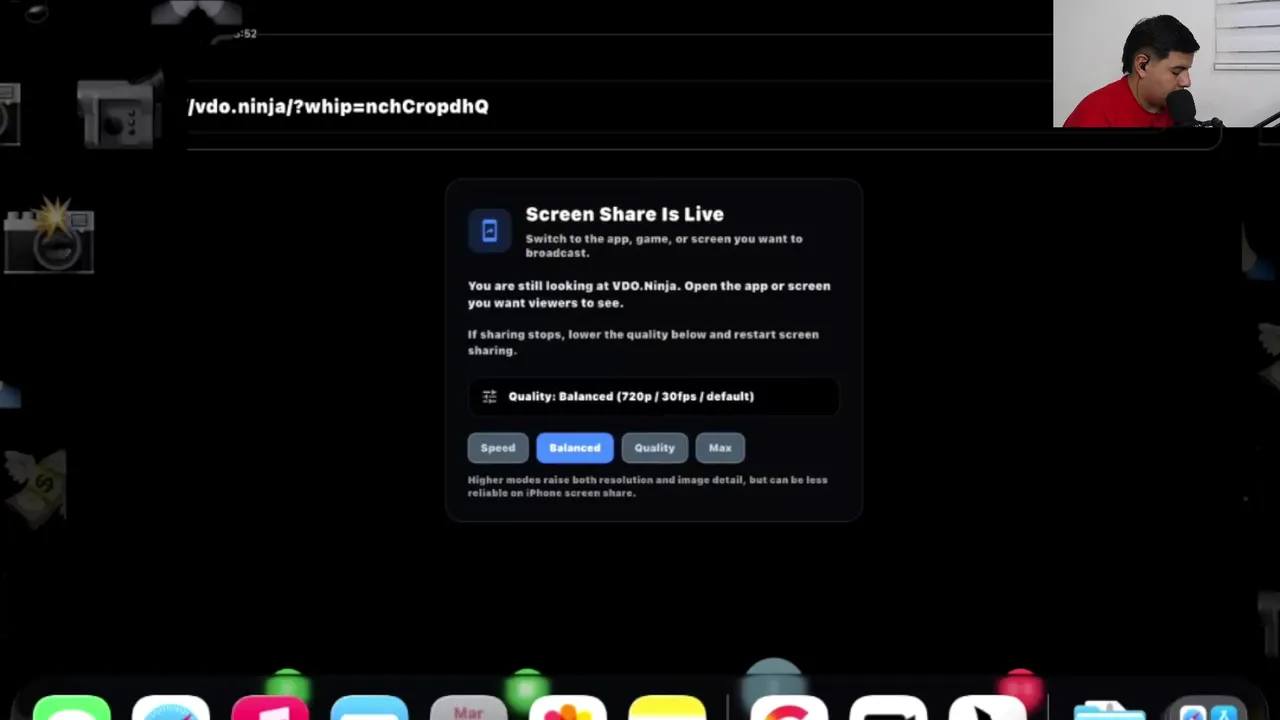Select Balanced quality mode
The width and height of the screenshot is (1280, 720).
pyautogui.click(x=575, y=448)
